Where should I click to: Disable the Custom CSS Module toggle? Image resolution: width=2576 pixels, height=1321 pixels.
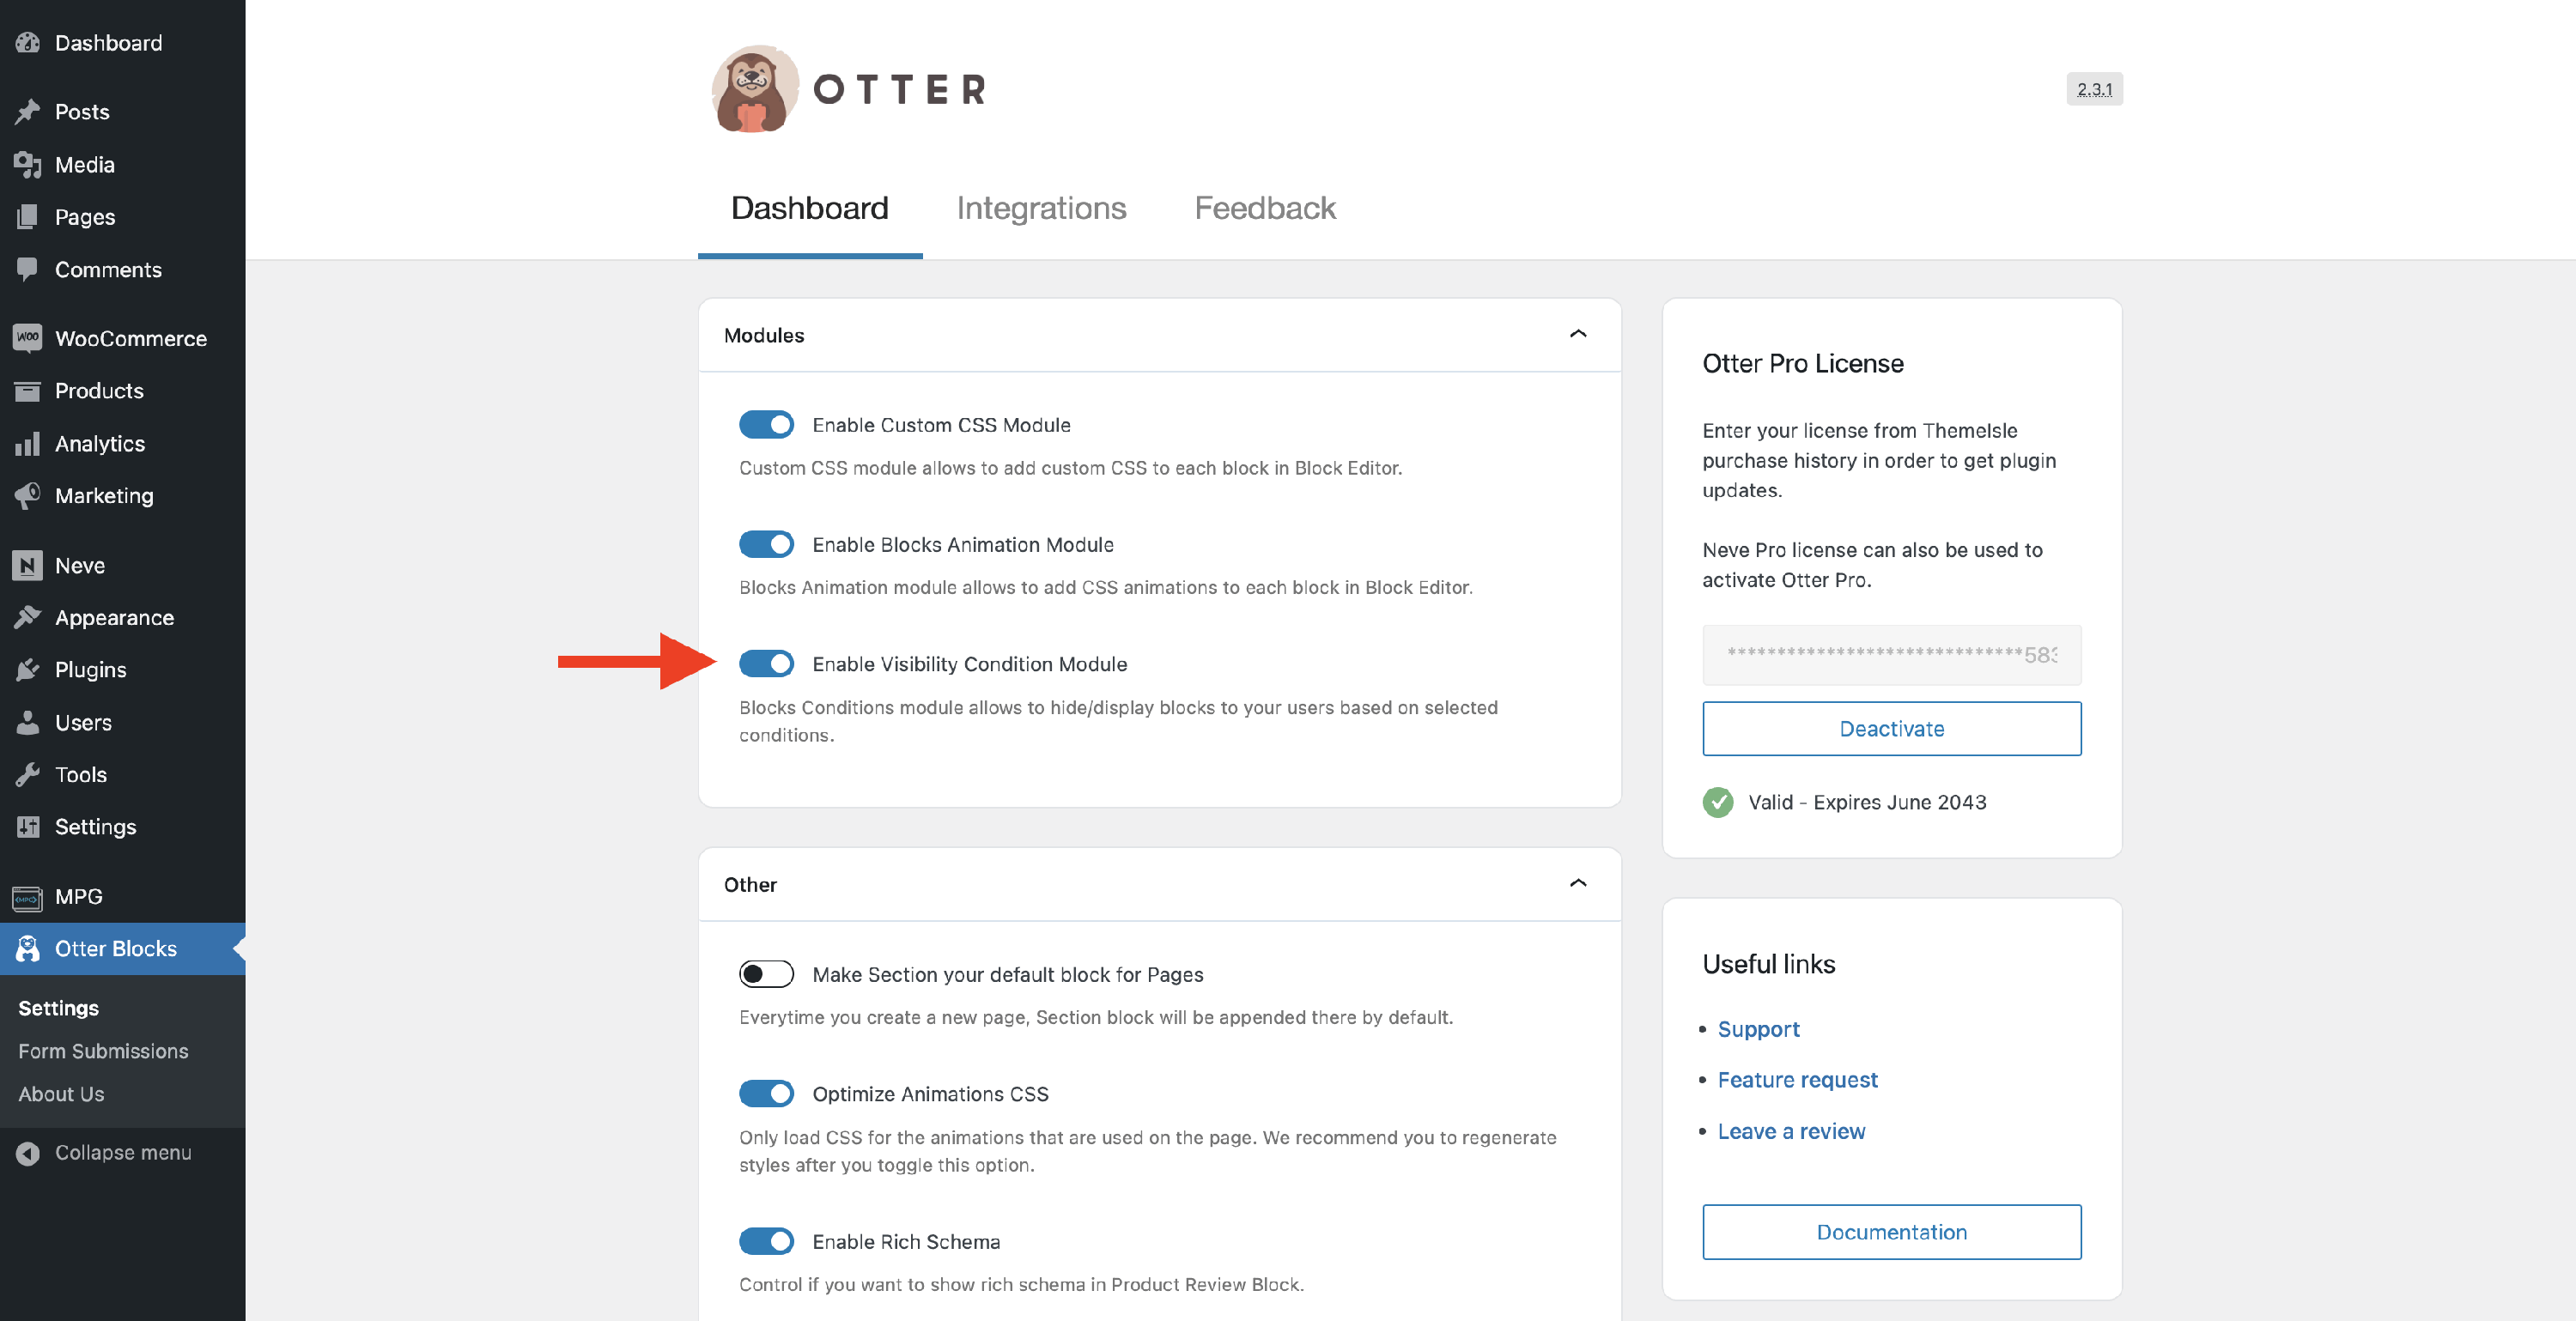point(766,425)
